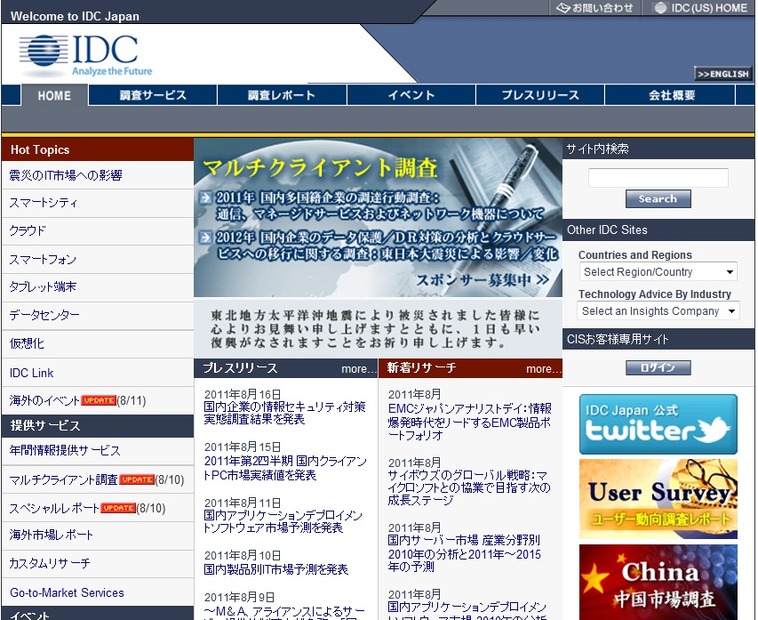Image resolution: width=758 pixels, height=620 pixels.
Task: Open press release 国内企業の情報セキュリティ対策実態調査結果を発表
Action: [x=284, y=413]
